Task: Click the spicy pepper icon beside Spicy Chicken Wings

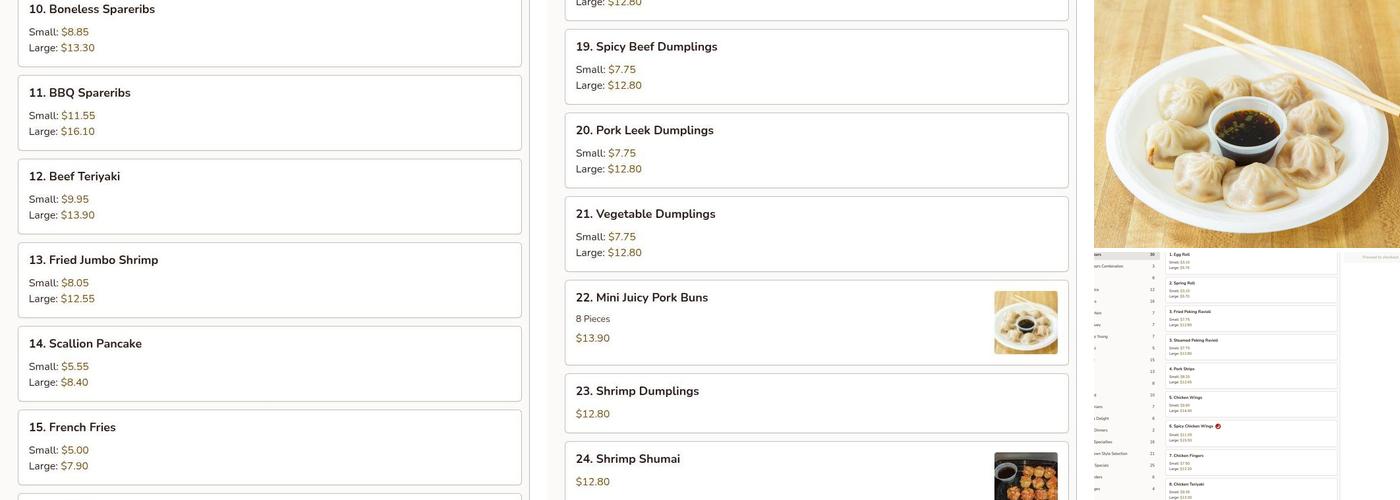Action: (1218, 426)
